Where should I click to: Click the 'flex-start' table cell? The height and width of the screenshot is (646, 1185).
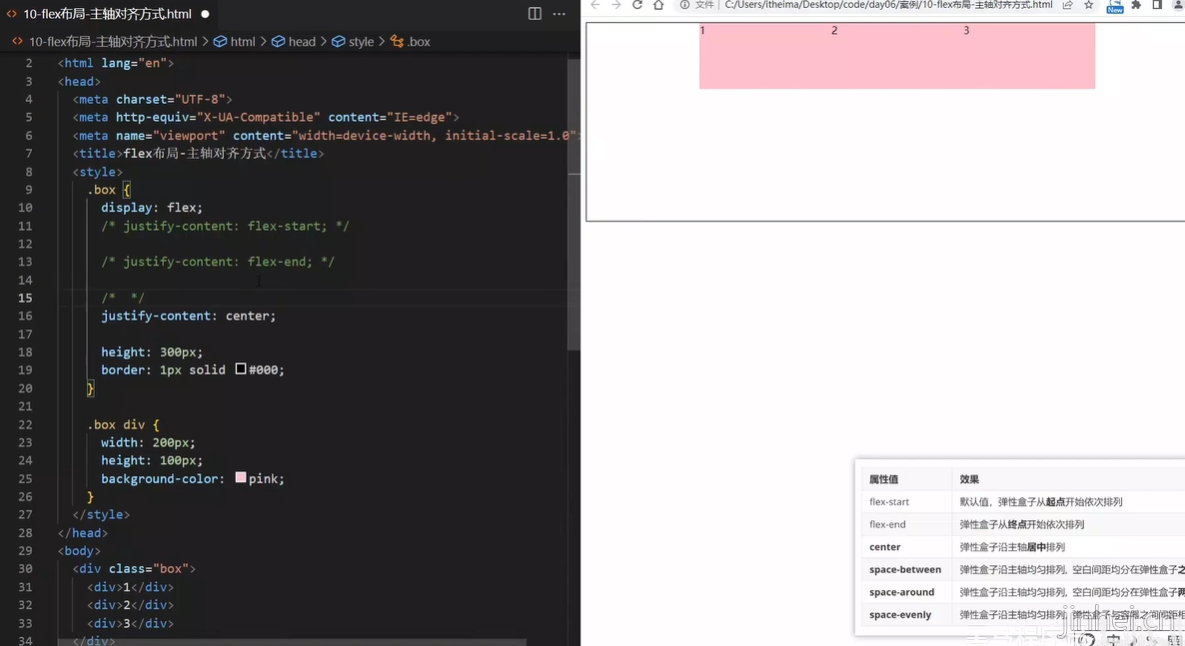coord(889,502)
